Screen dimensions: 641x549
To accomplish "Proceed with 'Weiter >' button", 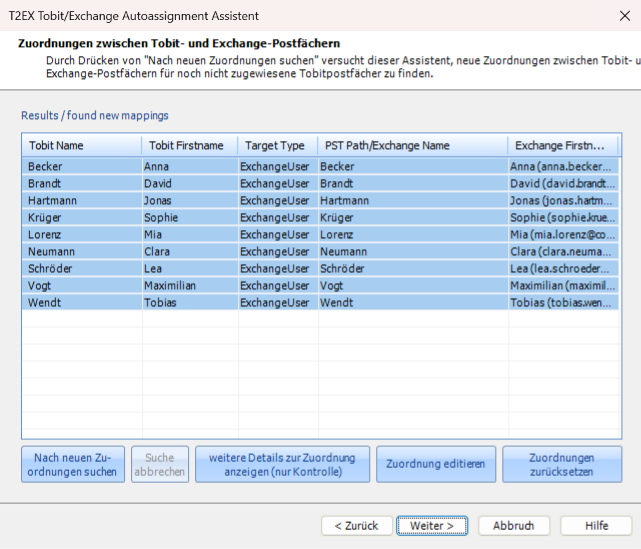I will click(x=432, y=526).
